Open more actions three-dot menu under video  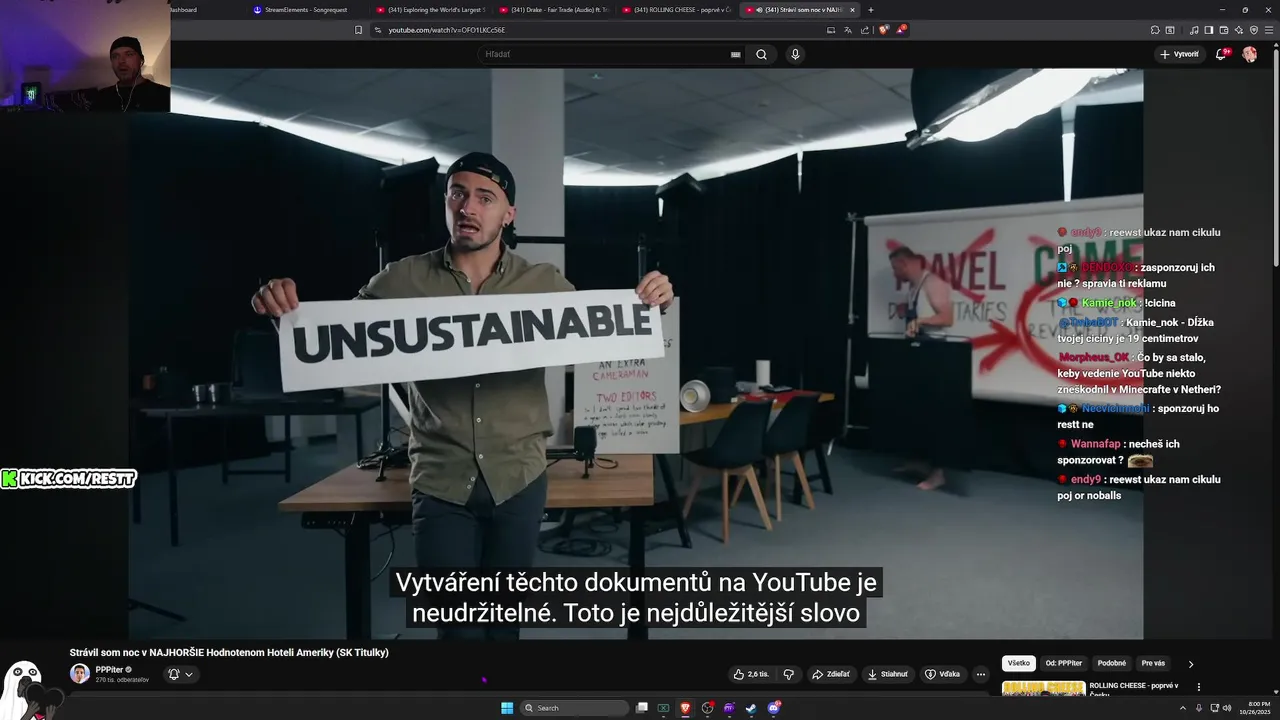(x=980, y=674)
